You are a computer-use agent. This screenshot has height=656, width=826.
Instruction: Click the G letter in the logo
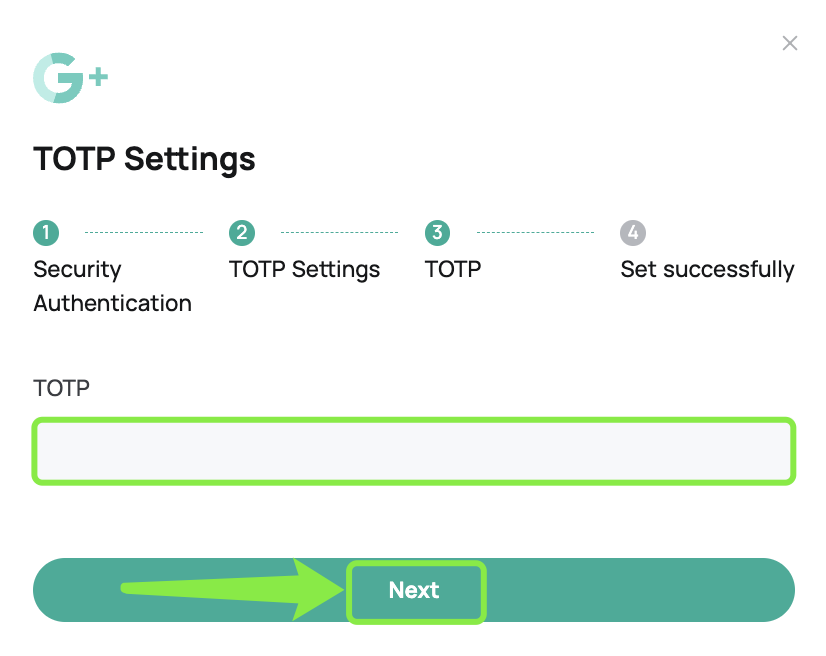[58, 78]
